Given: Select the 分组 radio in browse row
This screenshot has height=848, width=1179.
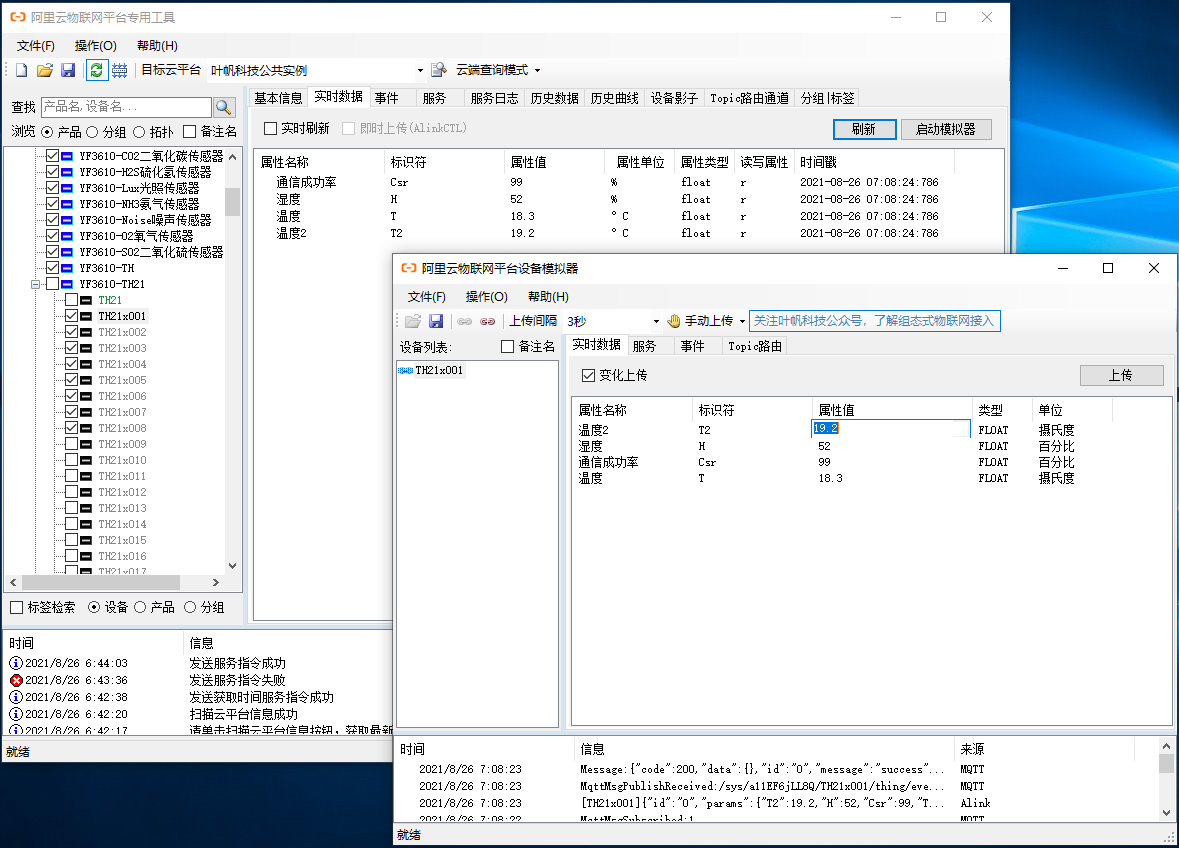Looking at the screenshot, I should pos(92,132).
